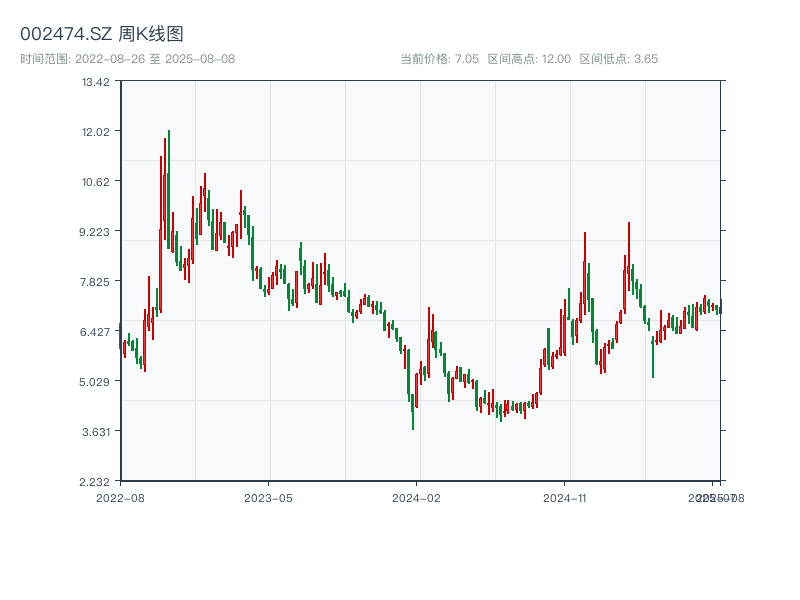Image resolution: width=800 pixels, height=600 pixels.
Task: Click the range low label 区间低点: 3.65
Action: 618,59
